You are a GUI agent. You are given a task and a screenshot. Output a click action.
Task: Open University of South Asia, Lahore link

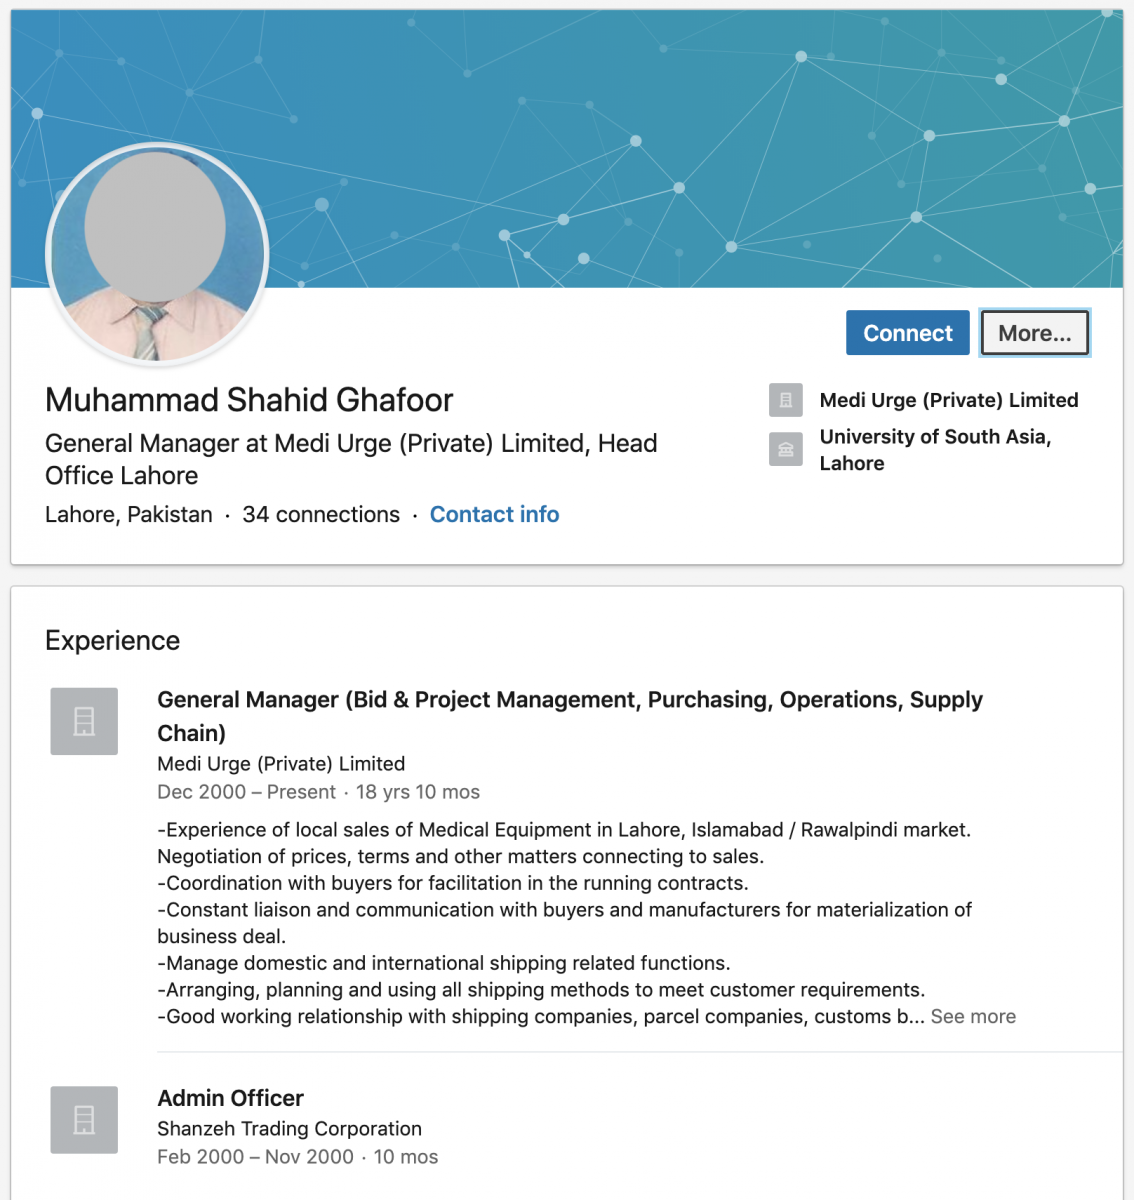[935, 450]
